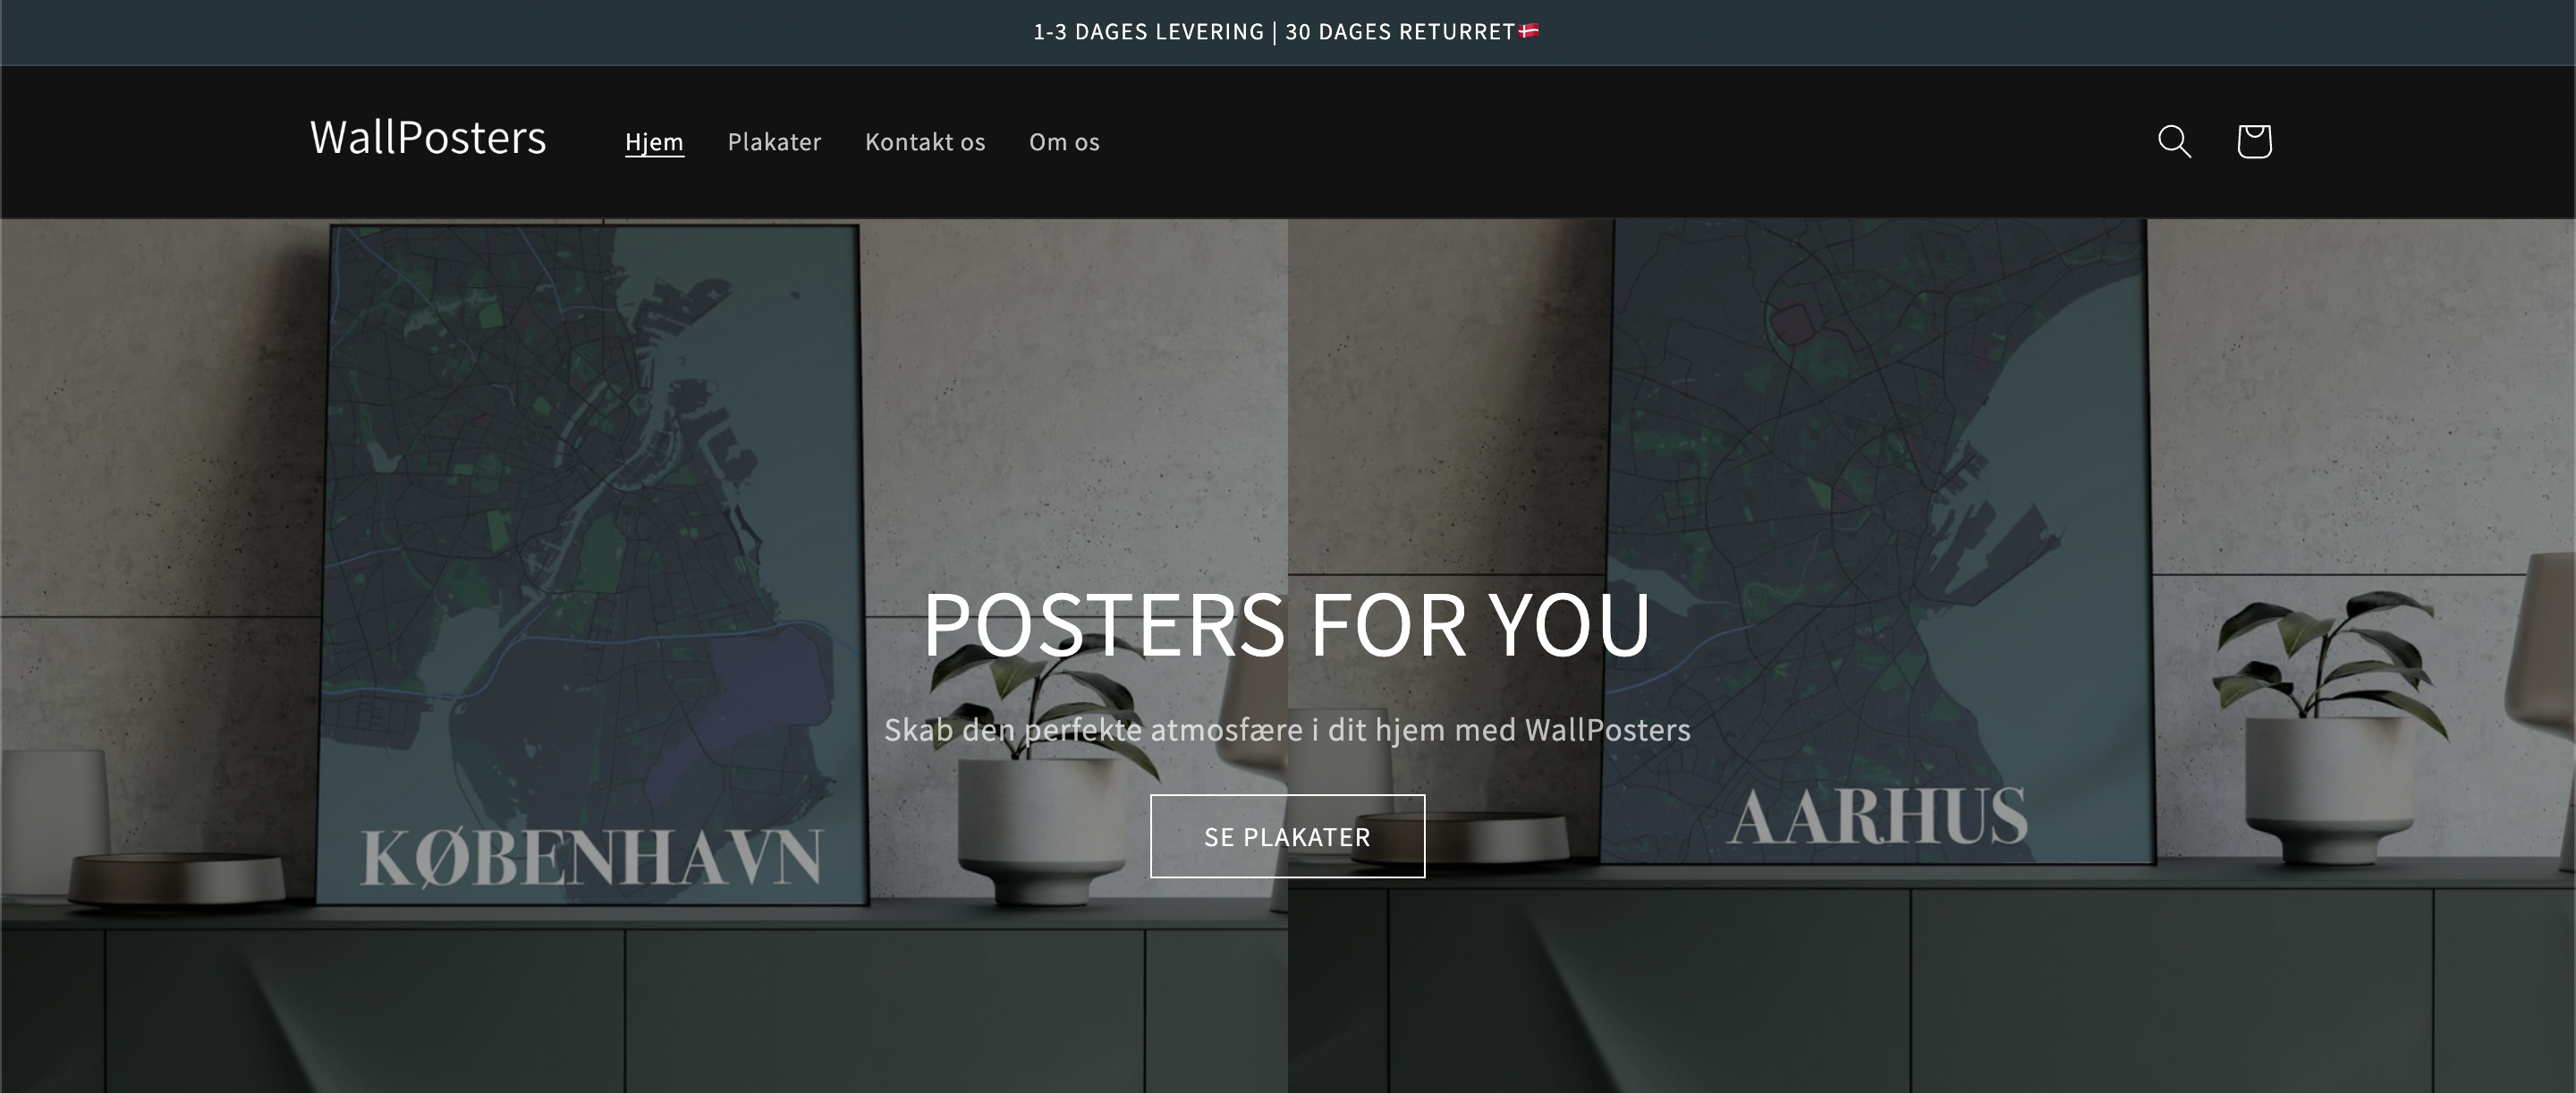This screenshot has height=1093, width=2576.
Task: Click the KØBENHAVN title on the poster
Action: 592,857
